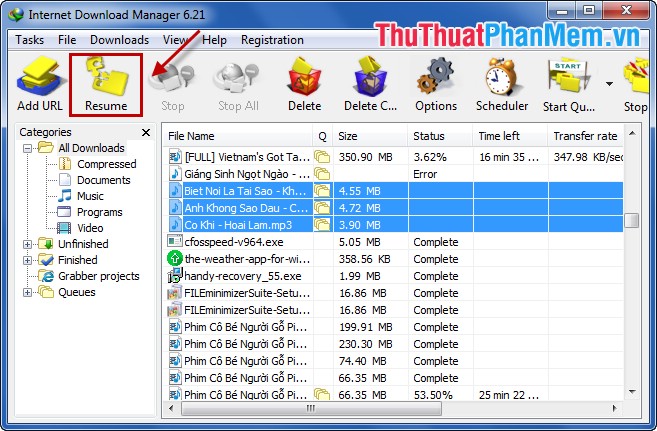
Task: Select the Unfinished folder
Action: point(83,244)
